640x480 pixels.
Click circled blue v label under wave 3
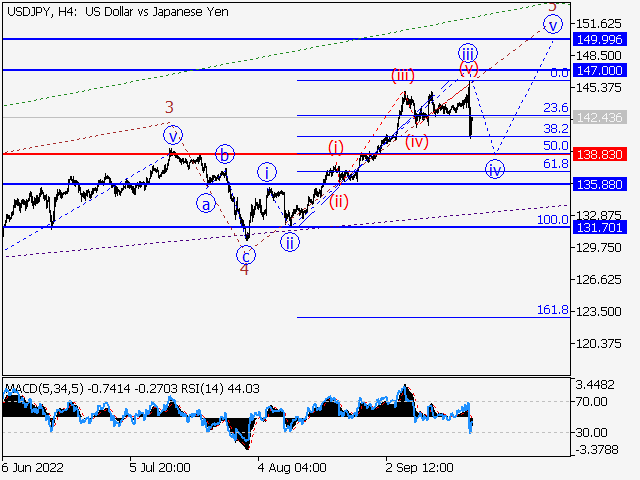click(x=173, y=135)
